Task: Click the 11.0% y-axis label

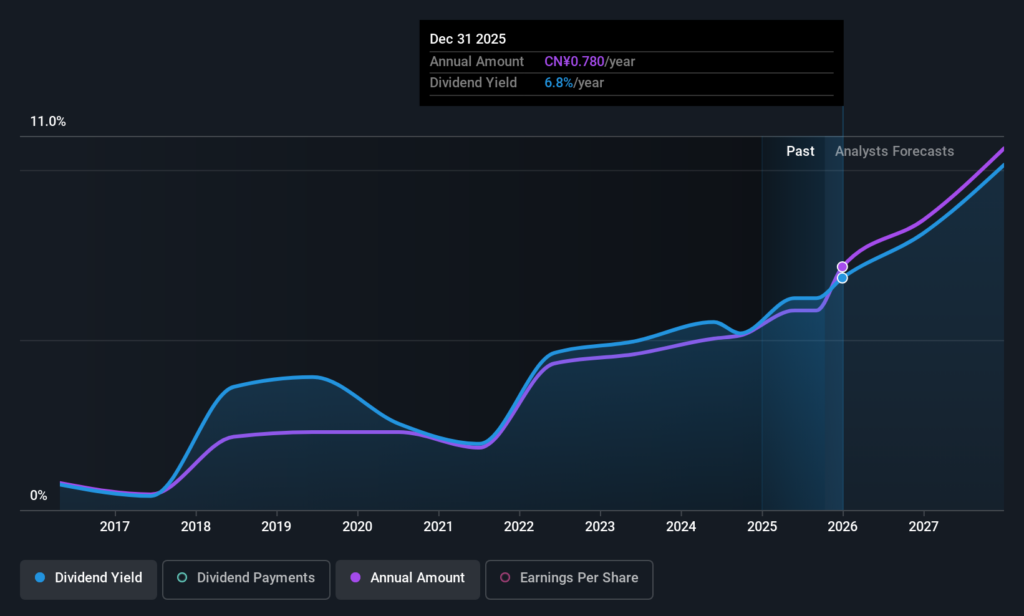Action: (x=48, y=121)
